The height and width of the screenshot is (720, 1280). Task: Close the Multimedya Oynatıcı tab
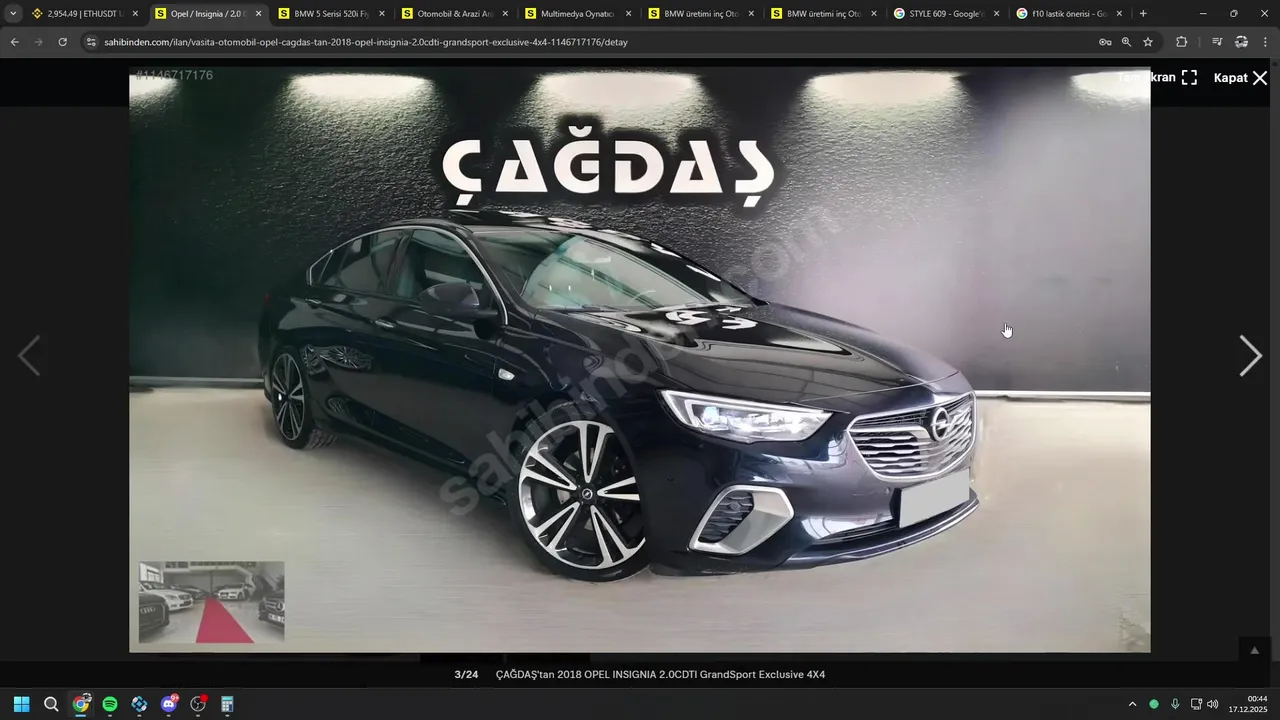click(628, 14)
